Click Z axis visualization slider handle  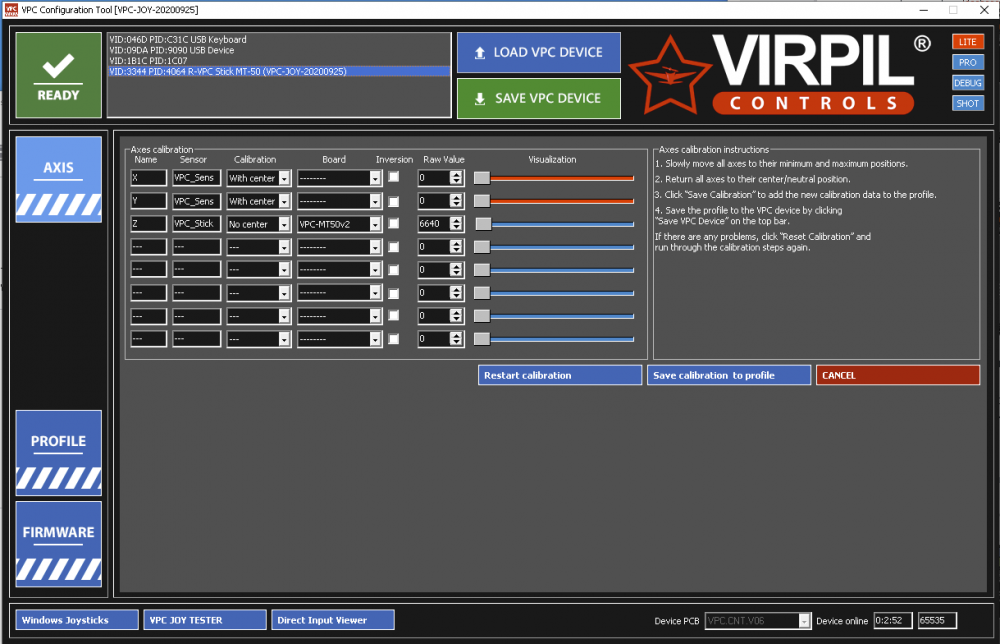point(484,224)
